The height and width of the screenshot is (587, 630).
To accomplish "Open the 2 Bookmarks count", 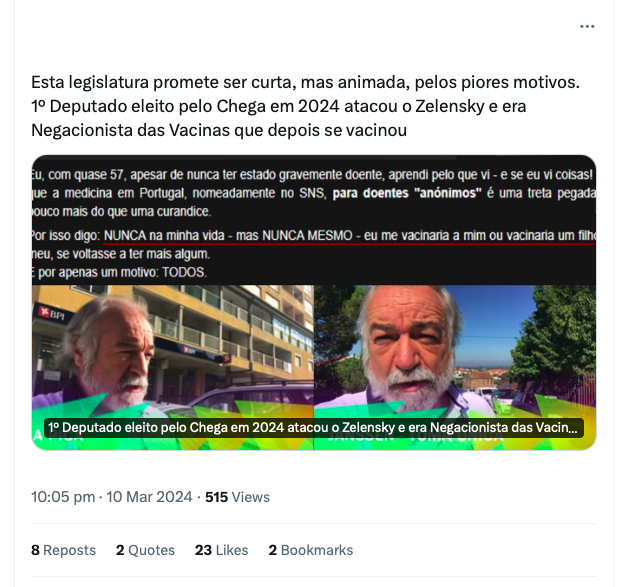I will [311, 550].
